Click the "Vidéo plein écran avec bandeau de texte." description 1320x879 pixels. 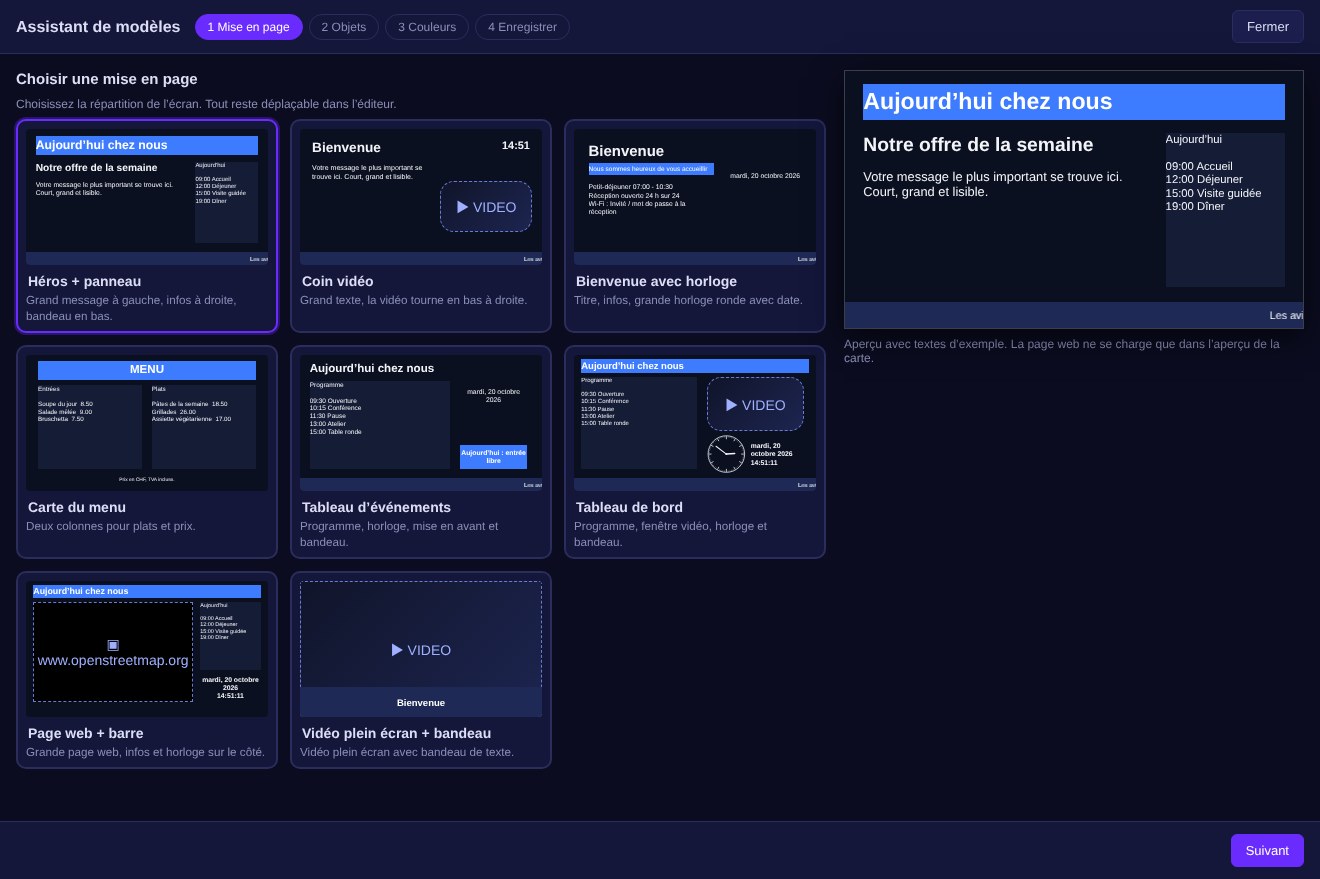(407, 752)
